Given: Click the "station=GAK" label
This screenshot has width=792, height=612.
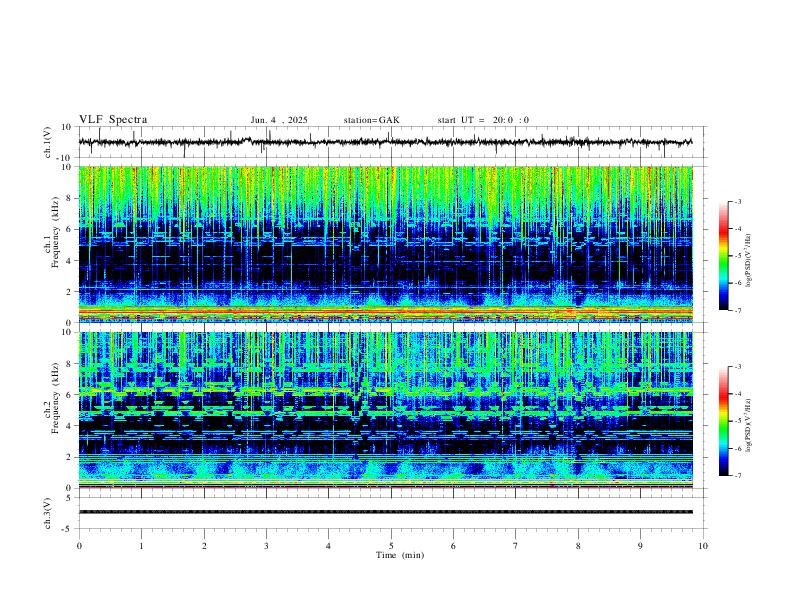Looking at the screenshot, I should (x=371, y=120).
